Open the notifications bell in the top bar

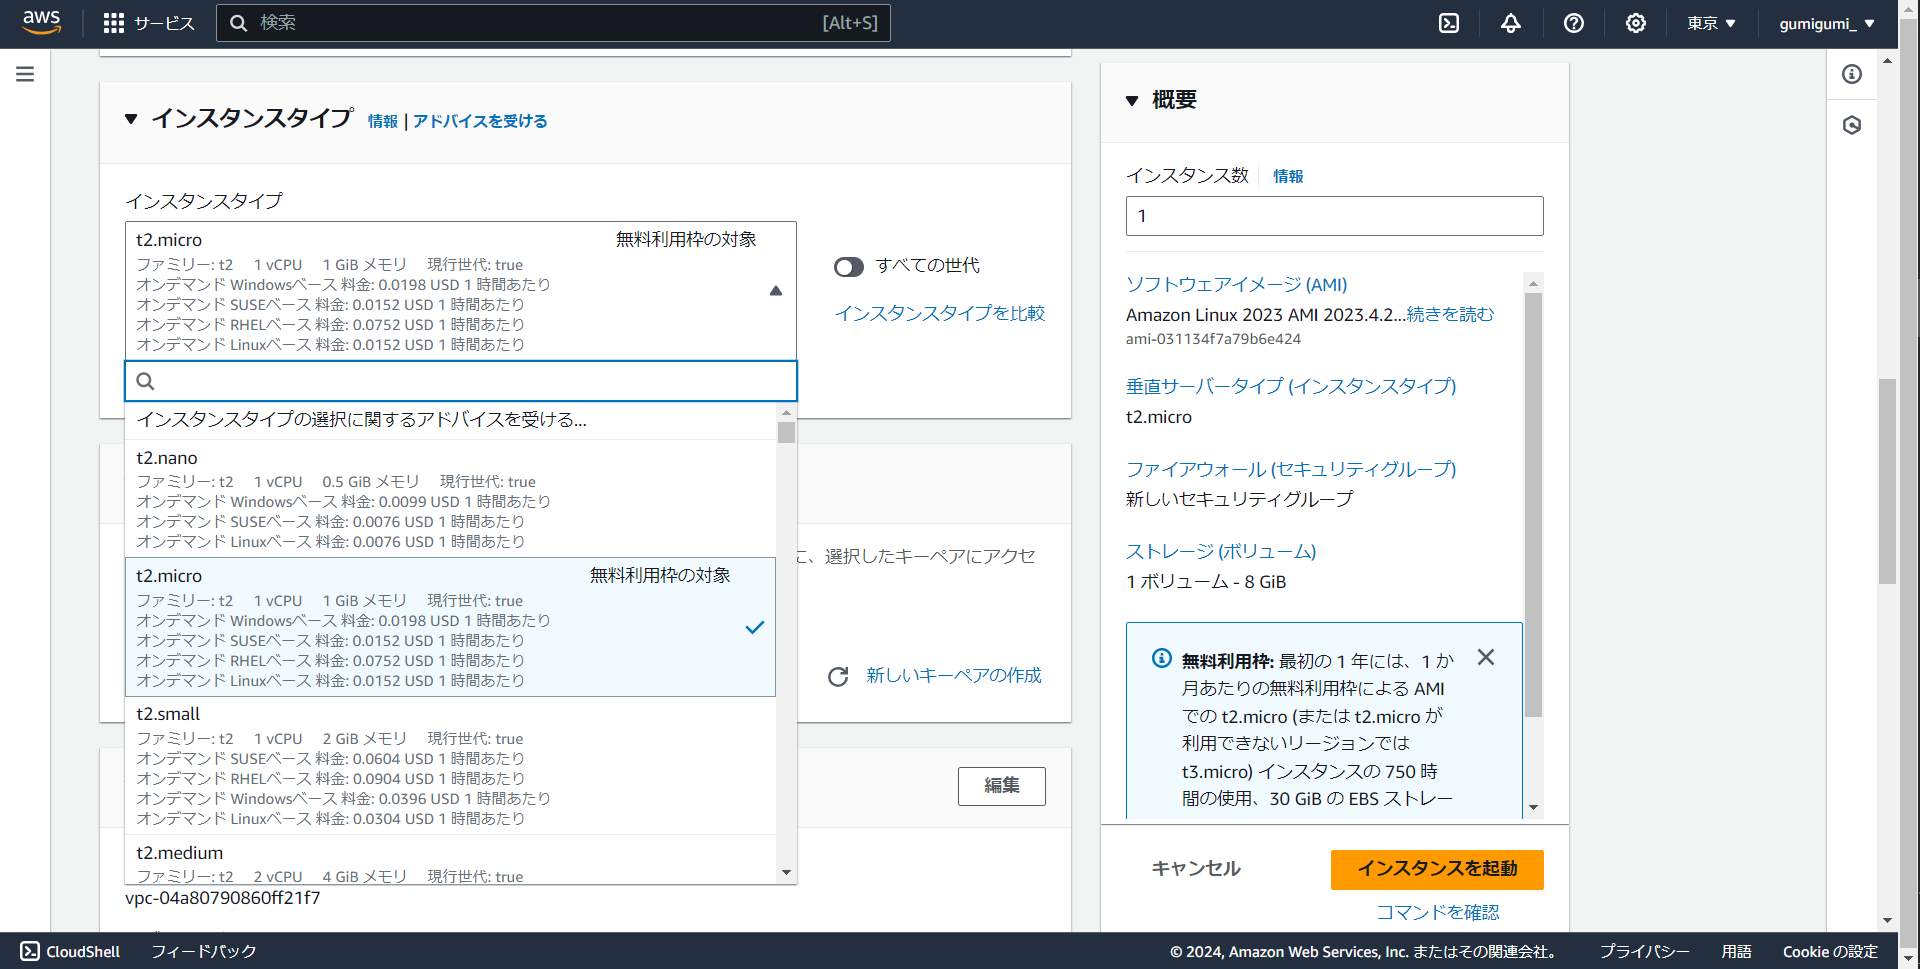pyautogui.click(x=1510, y=22)
